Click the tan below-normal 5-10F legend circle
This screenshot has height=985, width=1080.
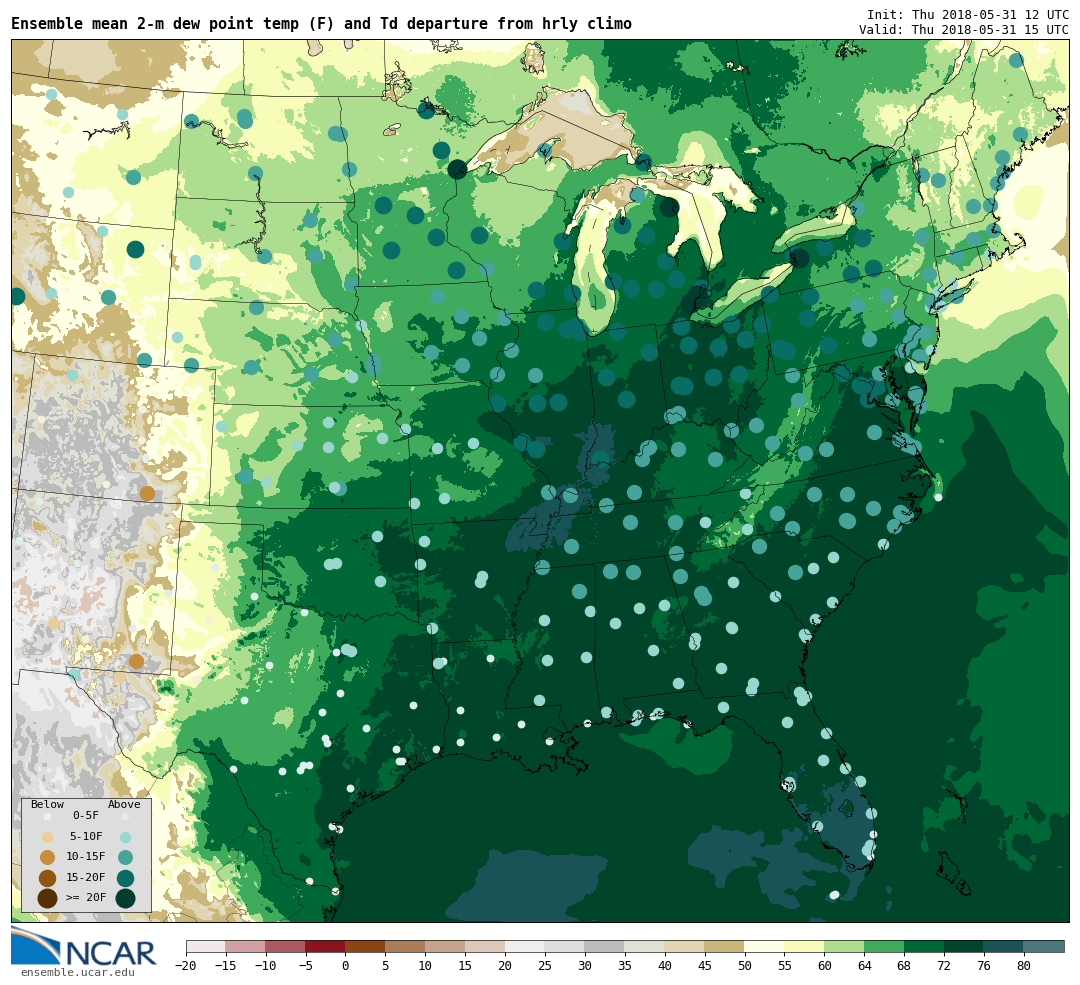pyautogui.click(x=48, y=838)
